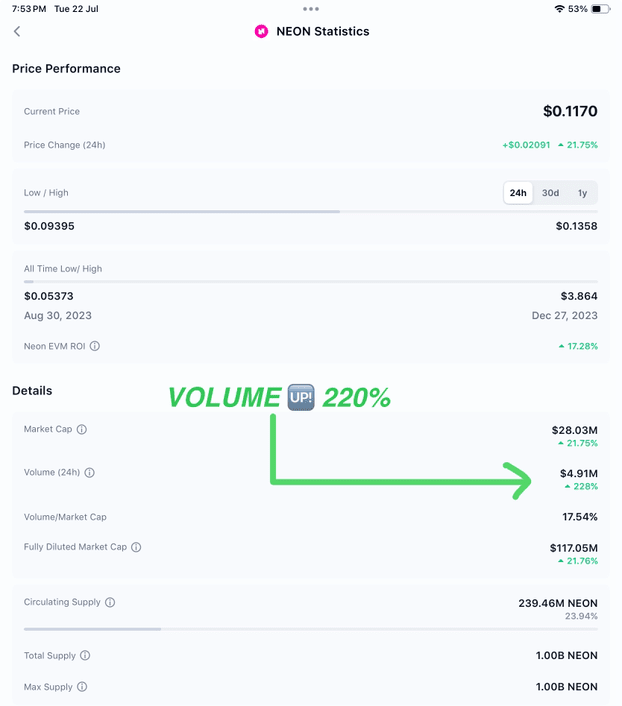This screenshot has height=706, width=622.
Task: Tap the Low / High price range bar
Action: [x=311, y=212]
